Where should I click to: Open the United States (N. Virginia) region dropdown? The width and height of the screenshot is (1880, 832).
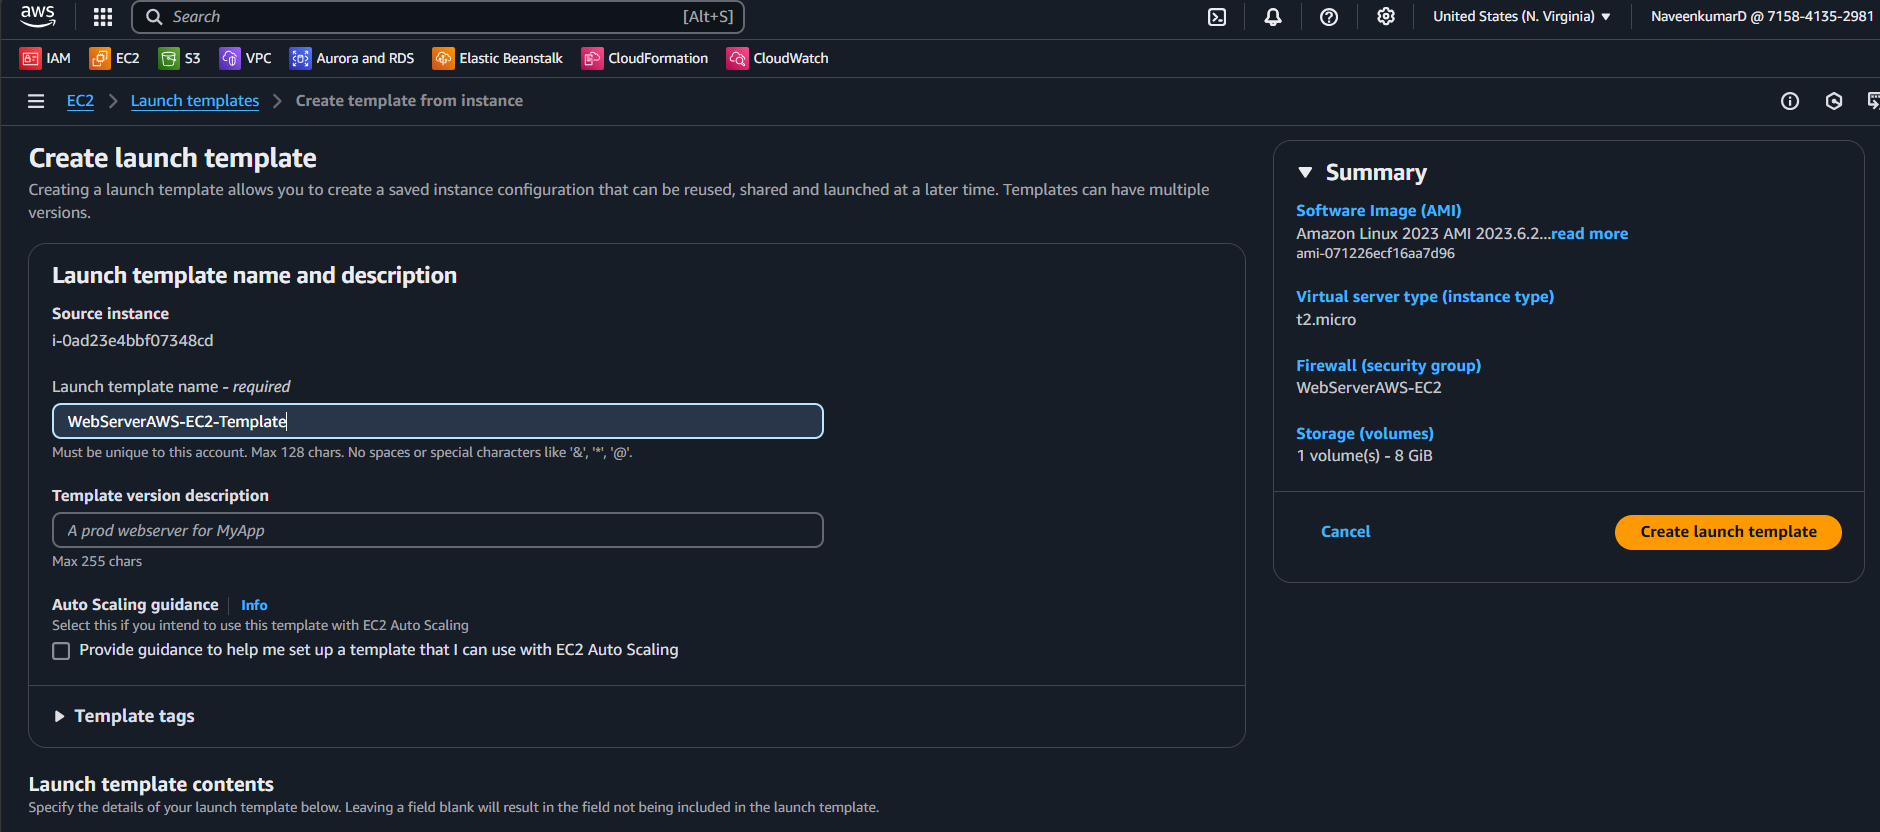1521,17
